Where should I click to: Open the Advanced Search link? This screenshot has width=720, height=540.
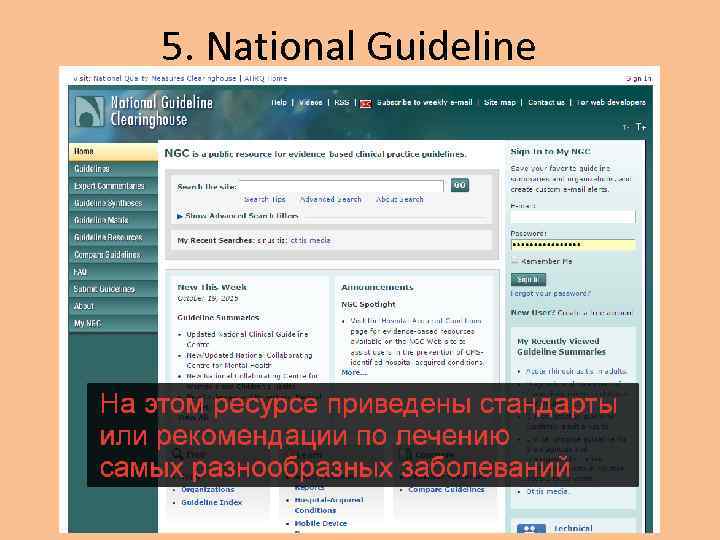click(331, 199)
